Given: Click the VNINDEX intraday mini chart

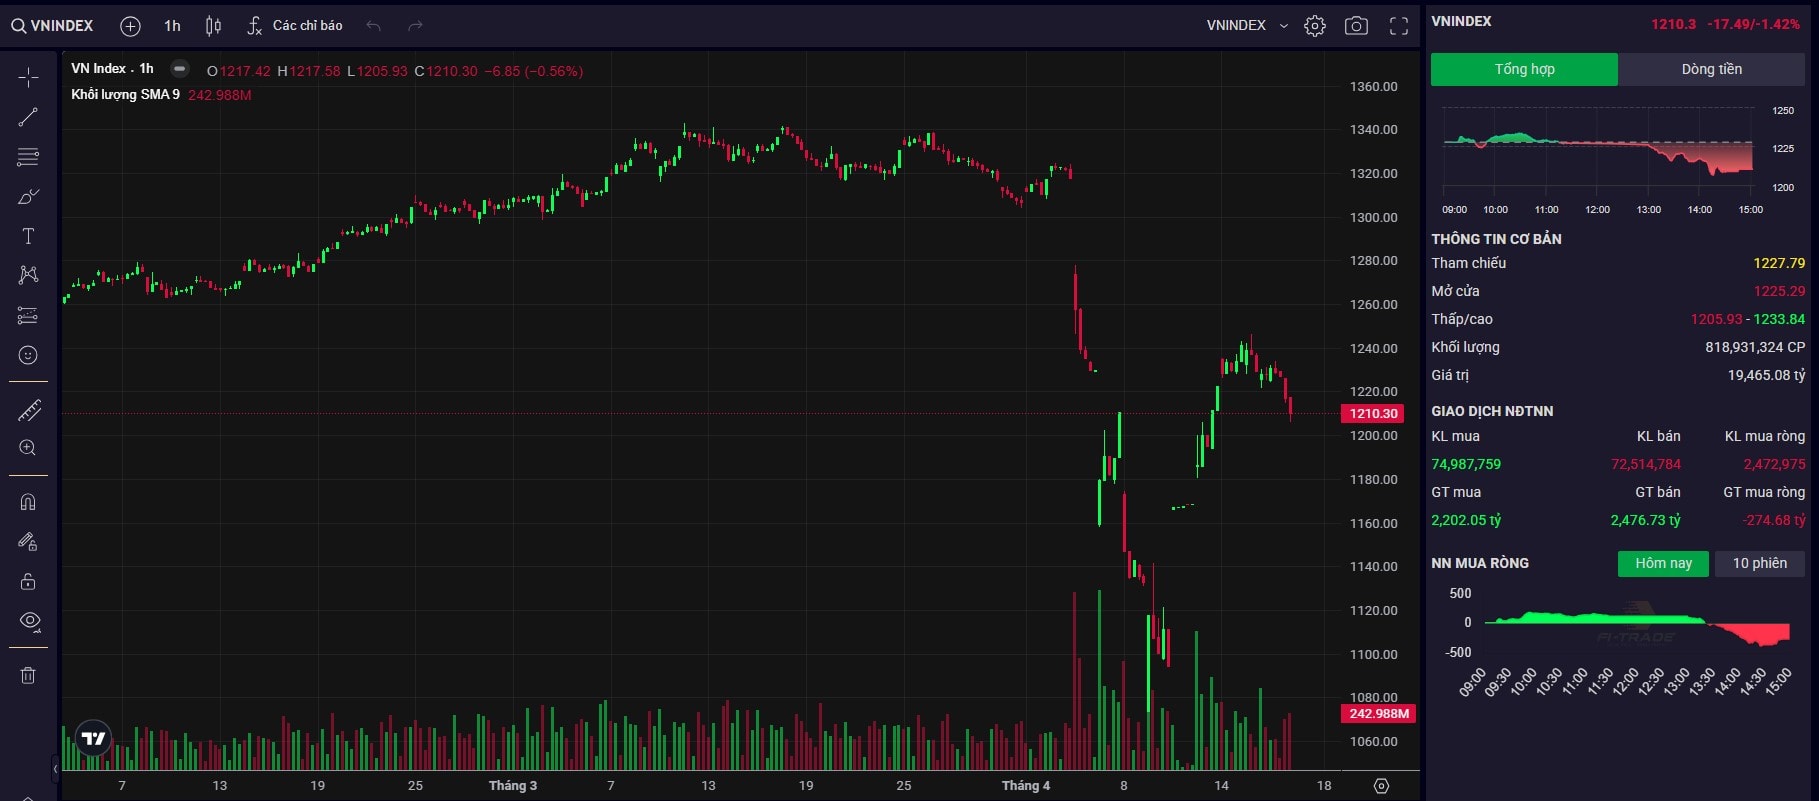Looking at the screenshot, I should (x=1598, y=150).
